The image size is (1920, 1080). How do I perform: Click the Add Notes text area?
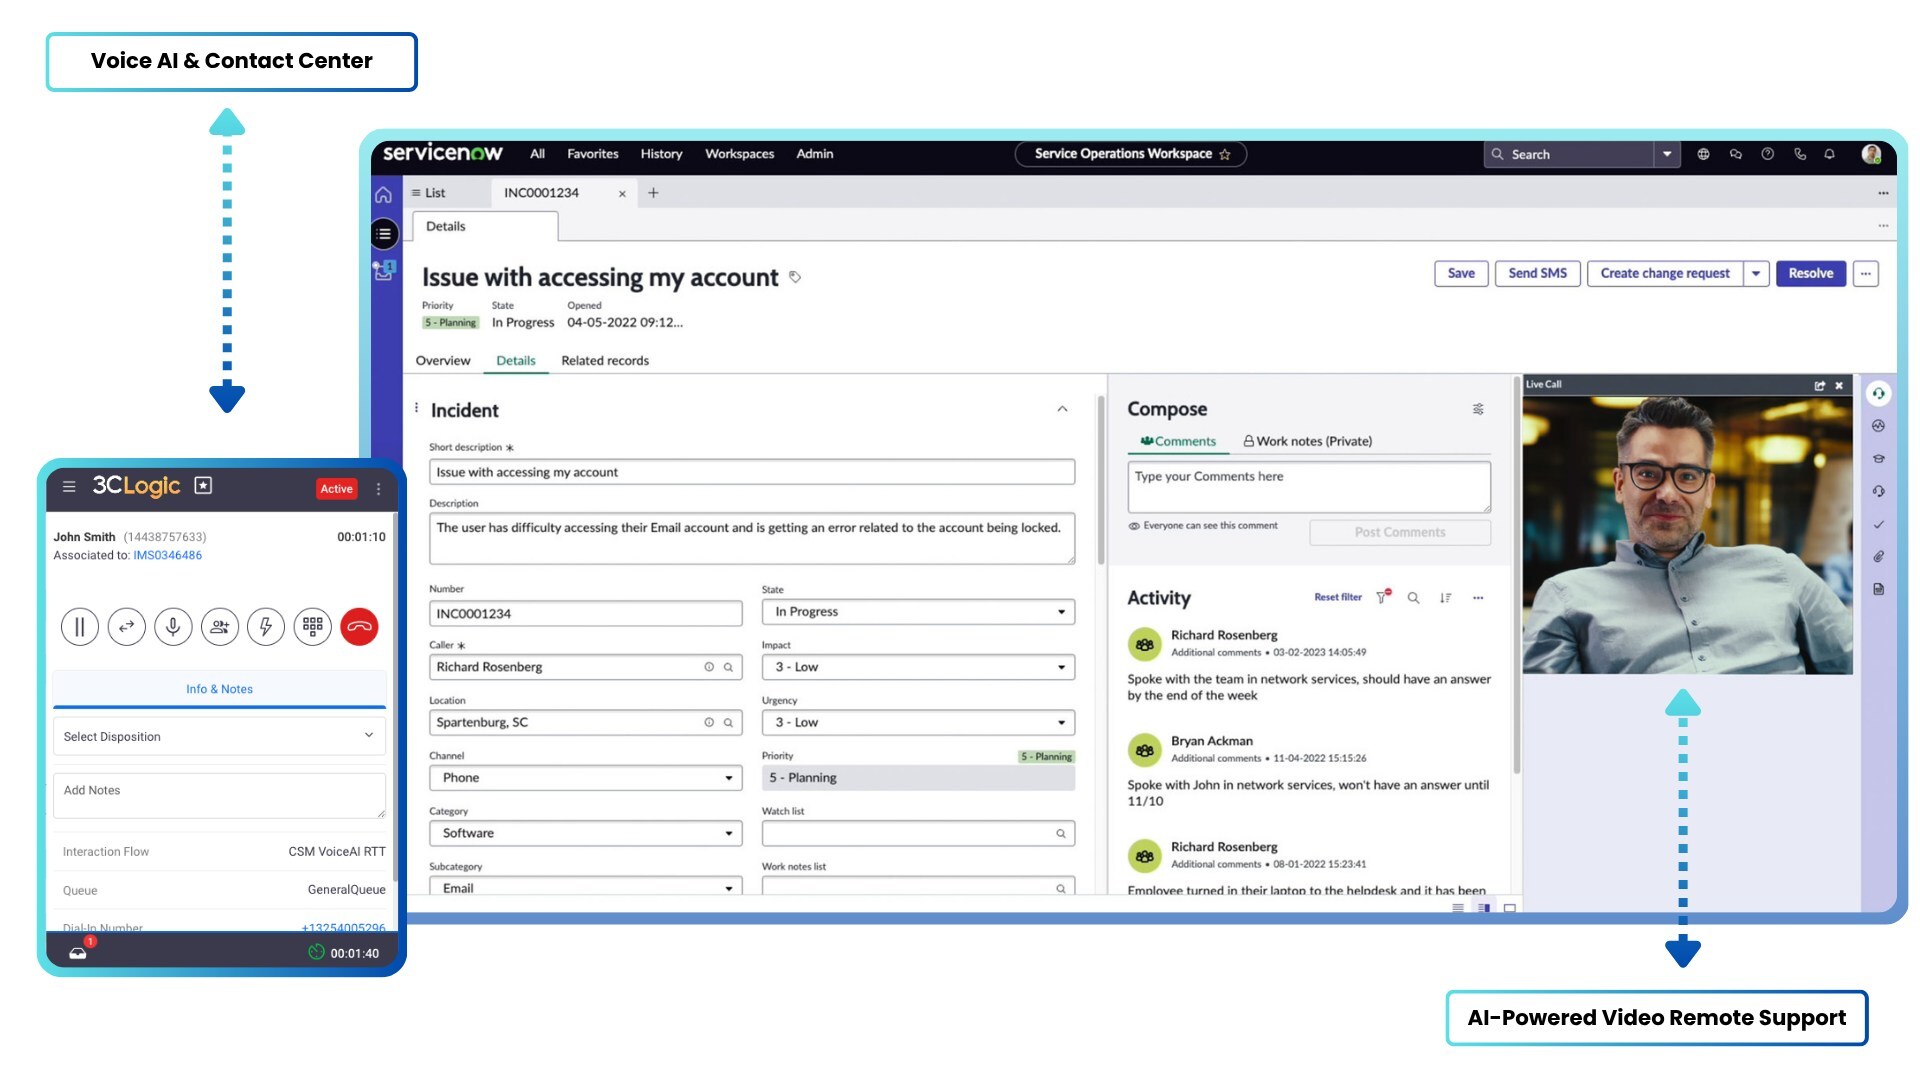click(x=219, y=796)
